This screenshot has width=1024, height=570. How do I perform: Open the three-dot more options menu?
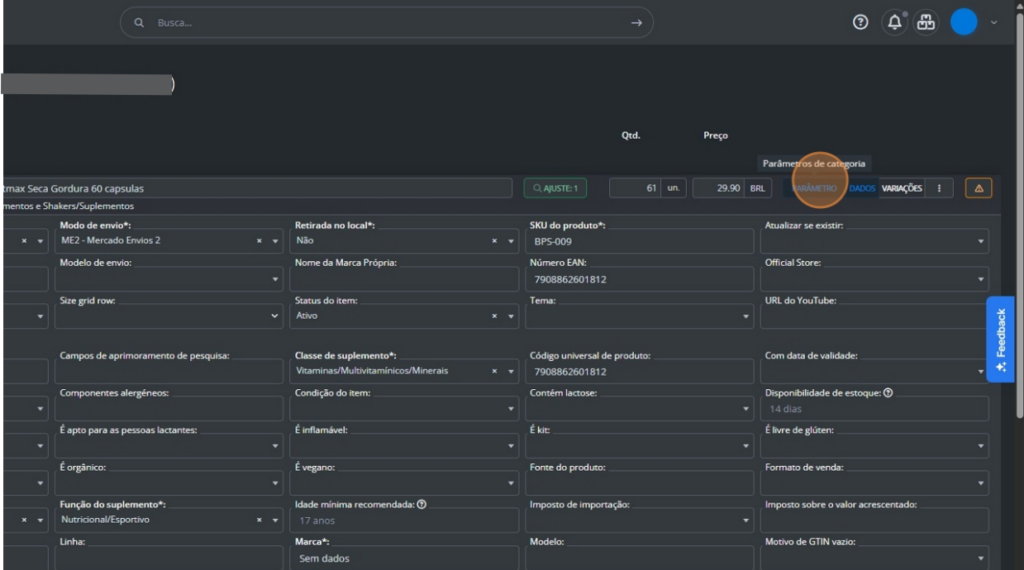(x=939, y=188)
